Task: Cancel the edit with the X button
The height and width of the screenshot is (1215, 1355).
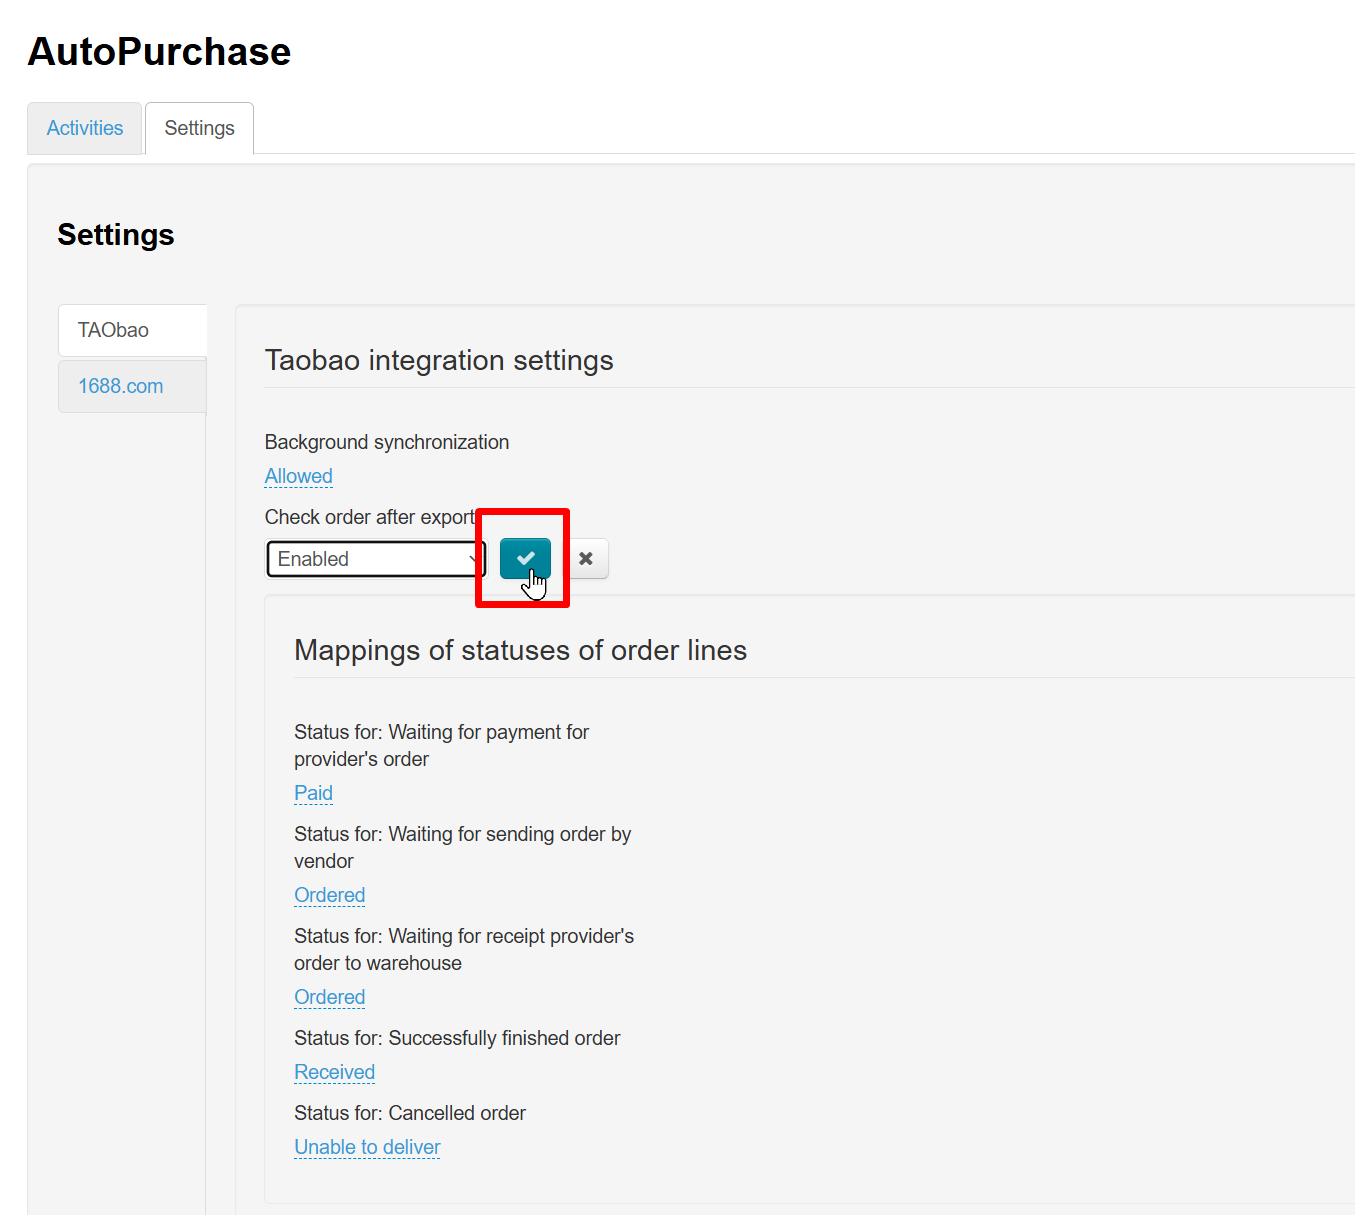Action: (586, 558)
